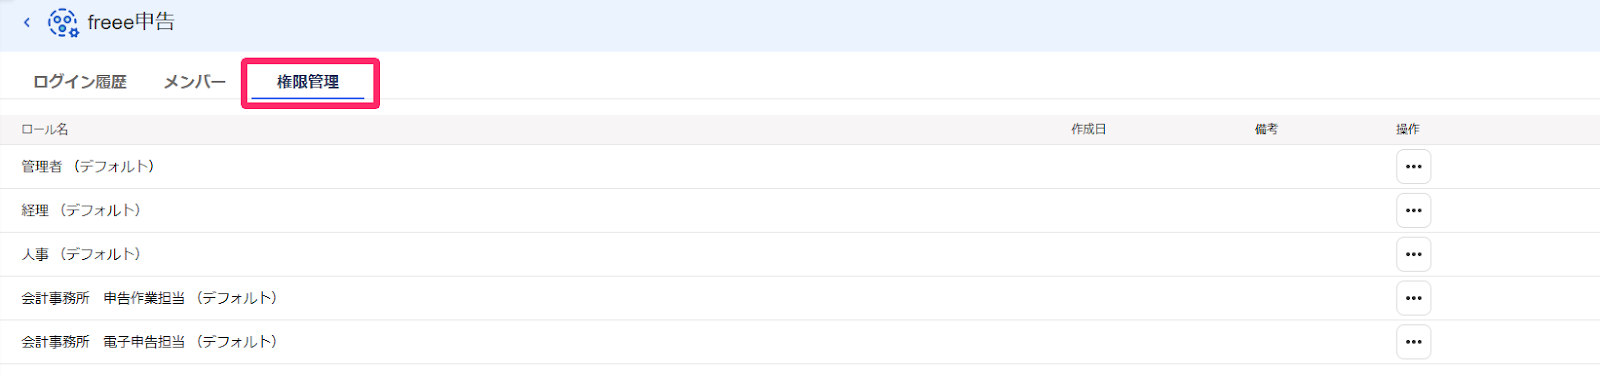The image size is (1600, 375).
Task: Click the 備考 column header
Action: (x=1266, y=130)
